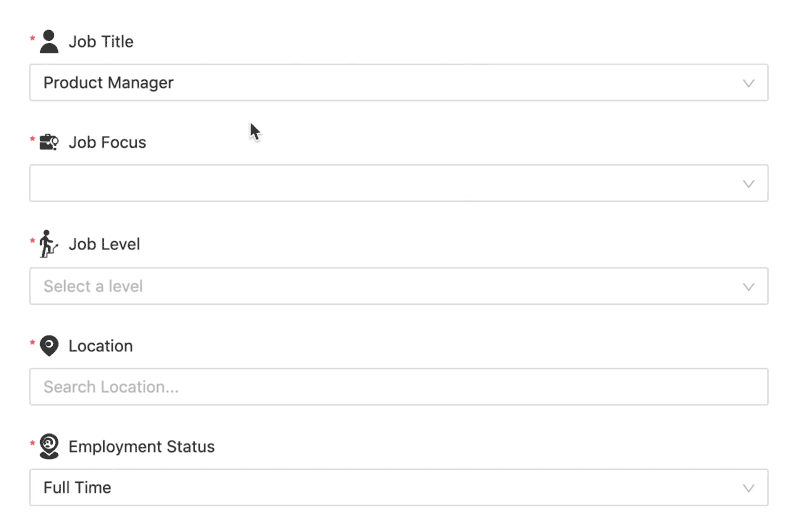Expand the Job Title chevron arrow

pos(748,83)
